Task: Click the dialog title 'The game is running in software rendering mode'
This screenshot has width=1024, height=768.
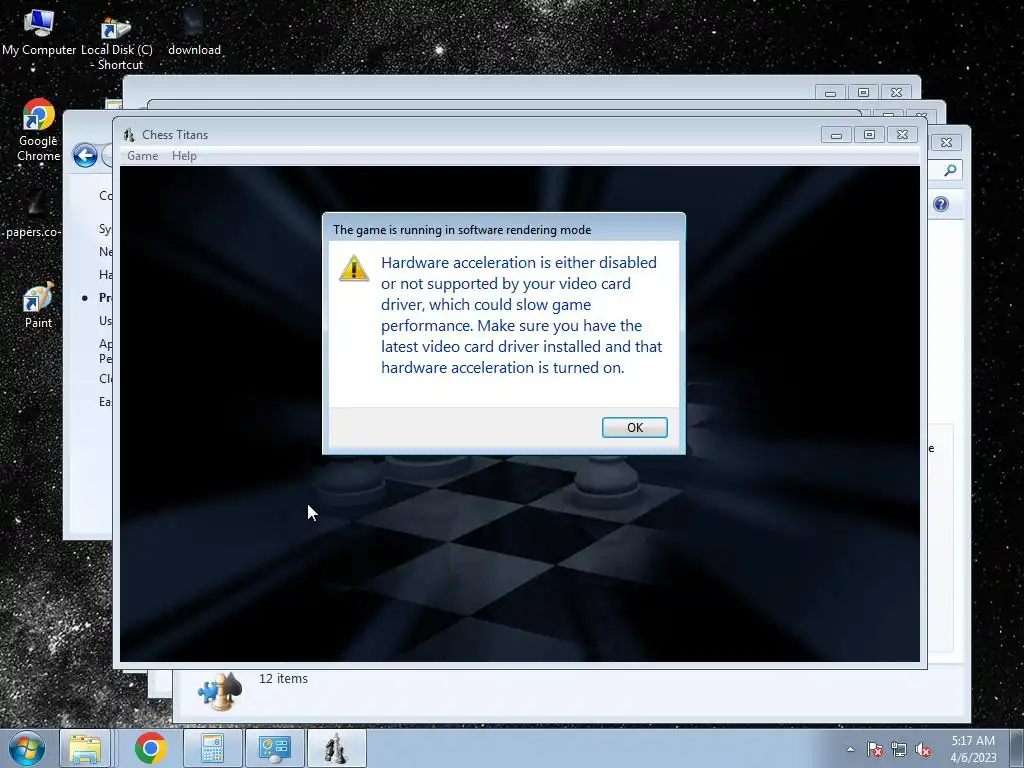Action: [x=462, y=230]
